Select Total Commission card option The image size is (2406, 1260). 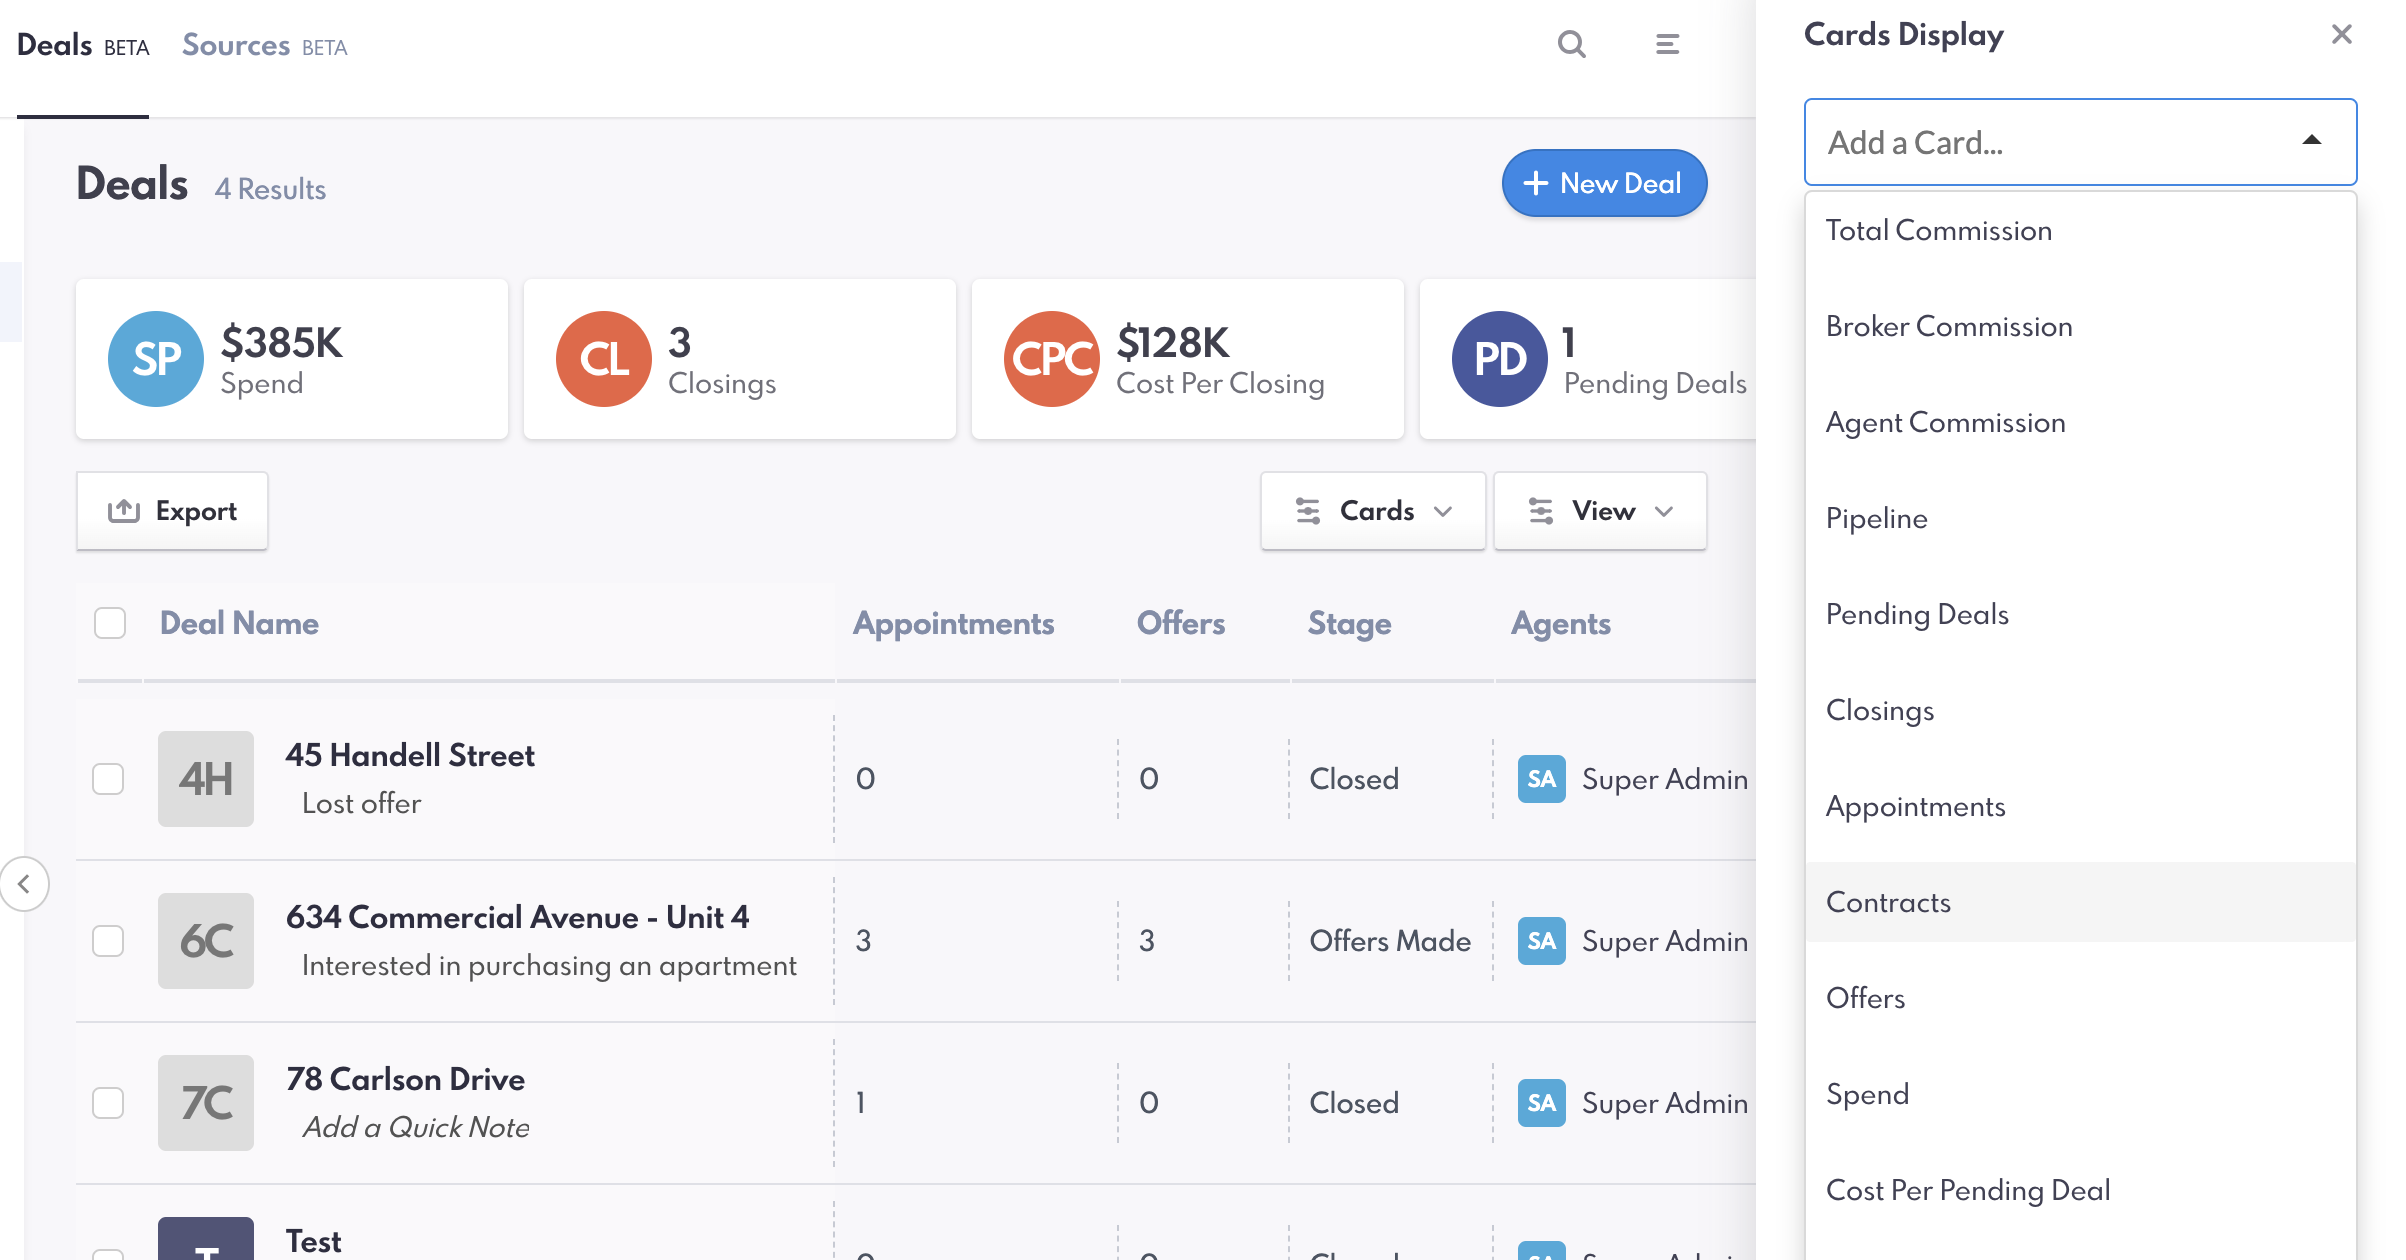click(1938, 230)
